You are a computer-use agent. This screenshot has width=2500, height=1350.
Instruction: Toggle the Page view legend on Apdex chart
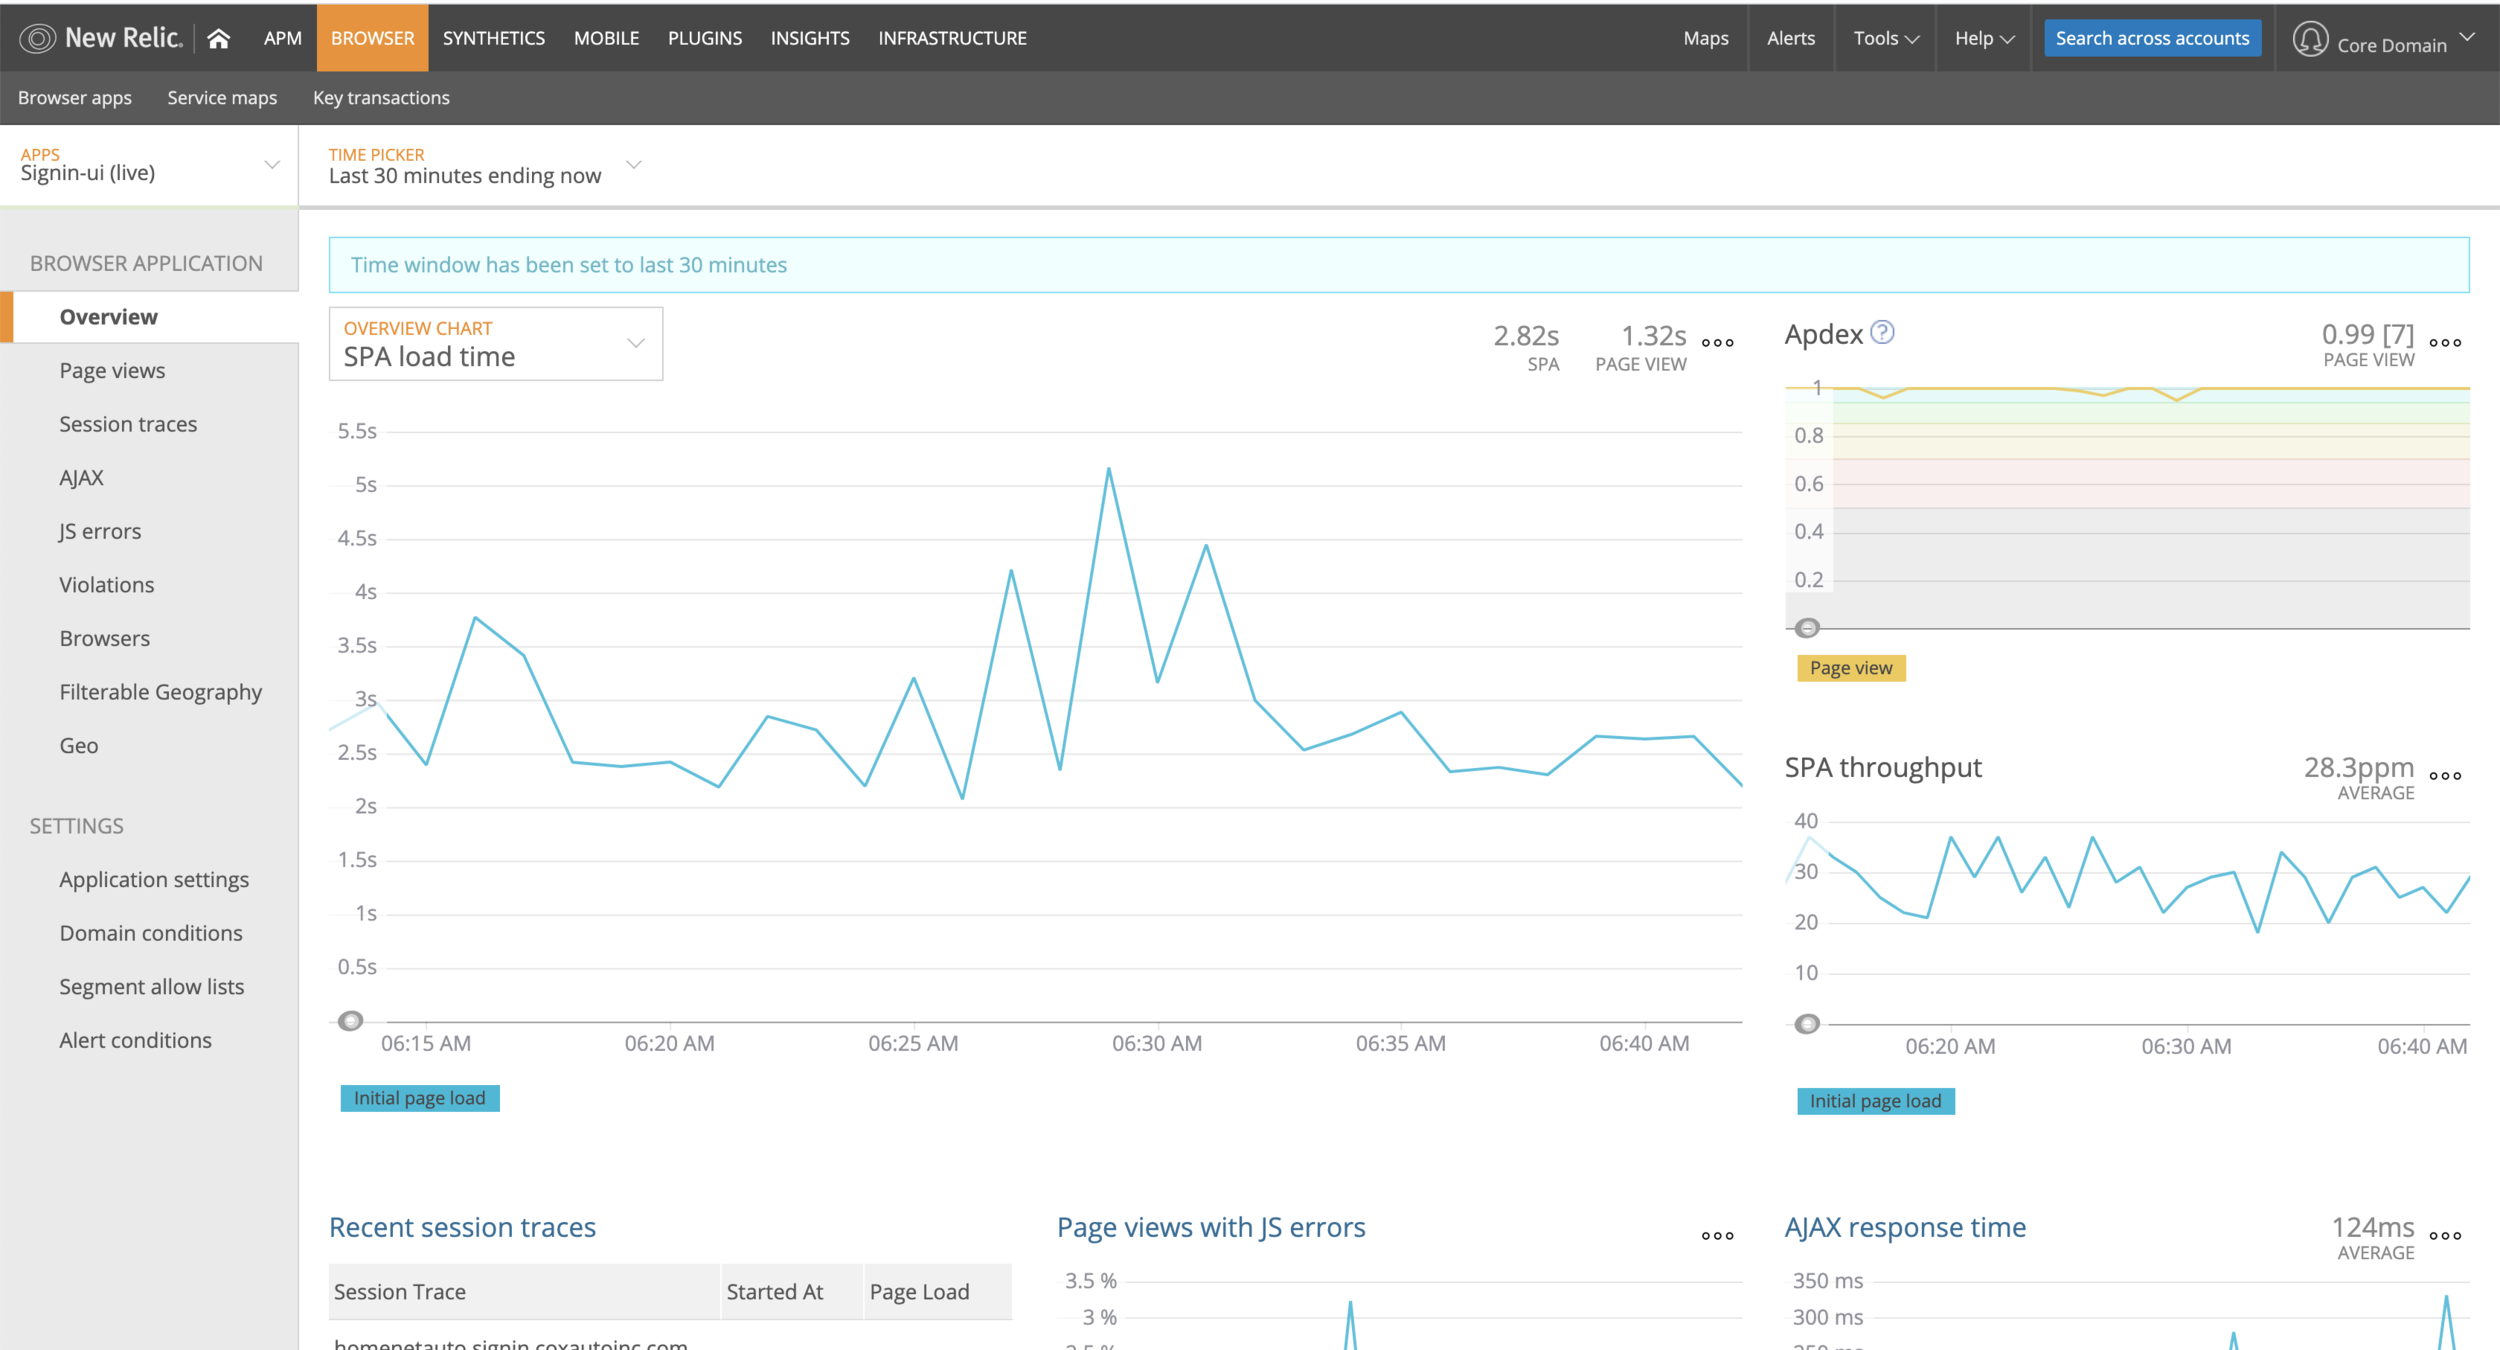(1850, 668)
